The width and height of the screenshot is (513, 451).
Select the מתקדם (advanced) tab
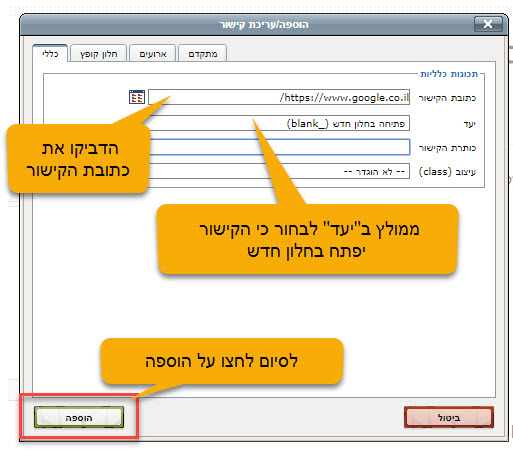tap(203, 54)
